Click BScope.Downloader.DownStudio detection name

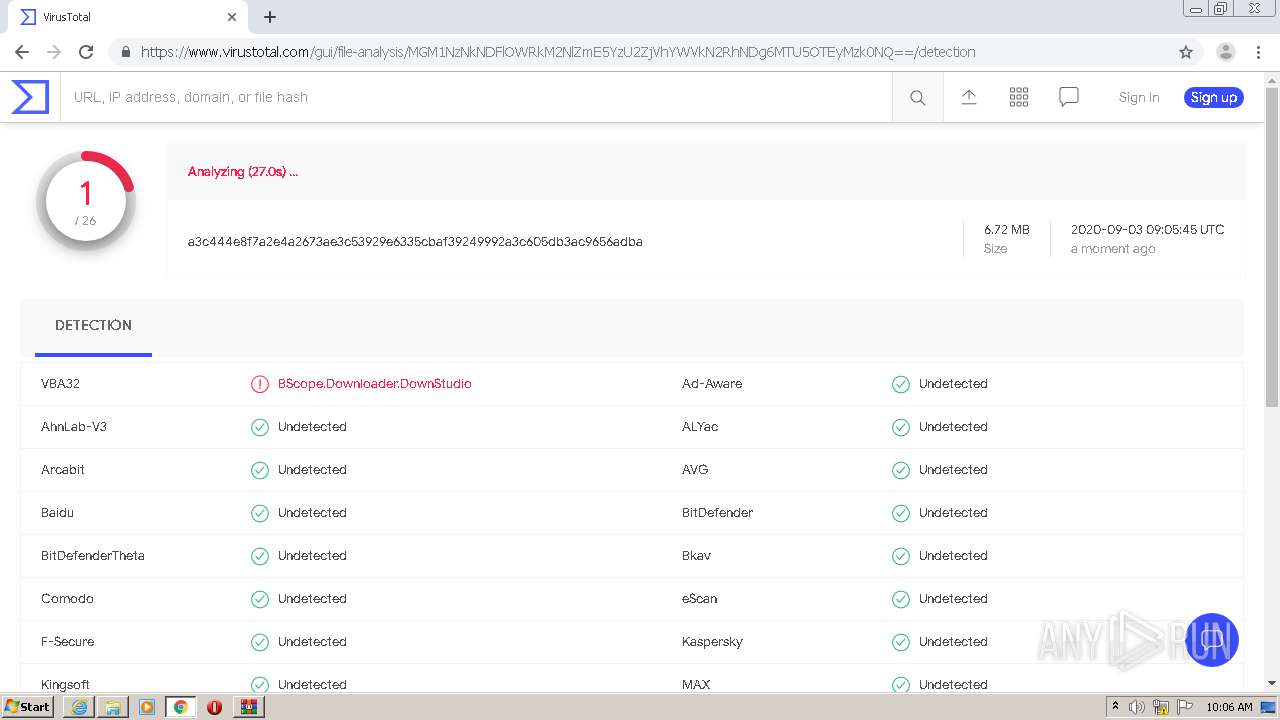coord(375,384)
